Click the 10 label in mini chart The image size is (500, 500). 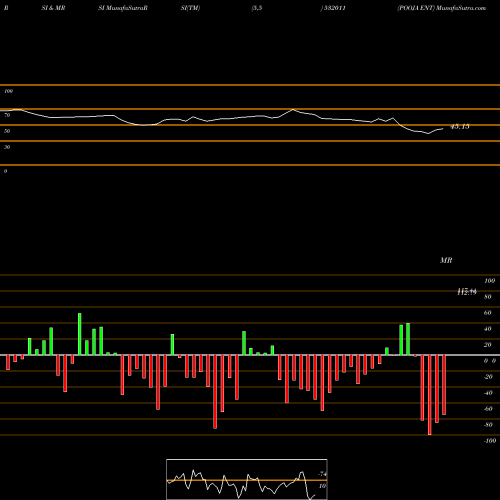coord(322,486)
